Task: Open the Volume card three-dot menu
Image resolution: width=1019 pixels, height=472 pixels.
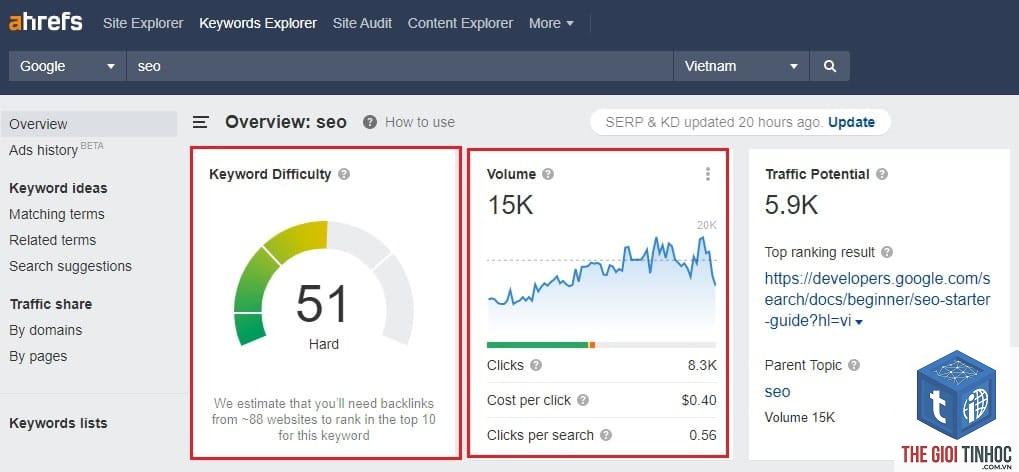Action: 708,174
